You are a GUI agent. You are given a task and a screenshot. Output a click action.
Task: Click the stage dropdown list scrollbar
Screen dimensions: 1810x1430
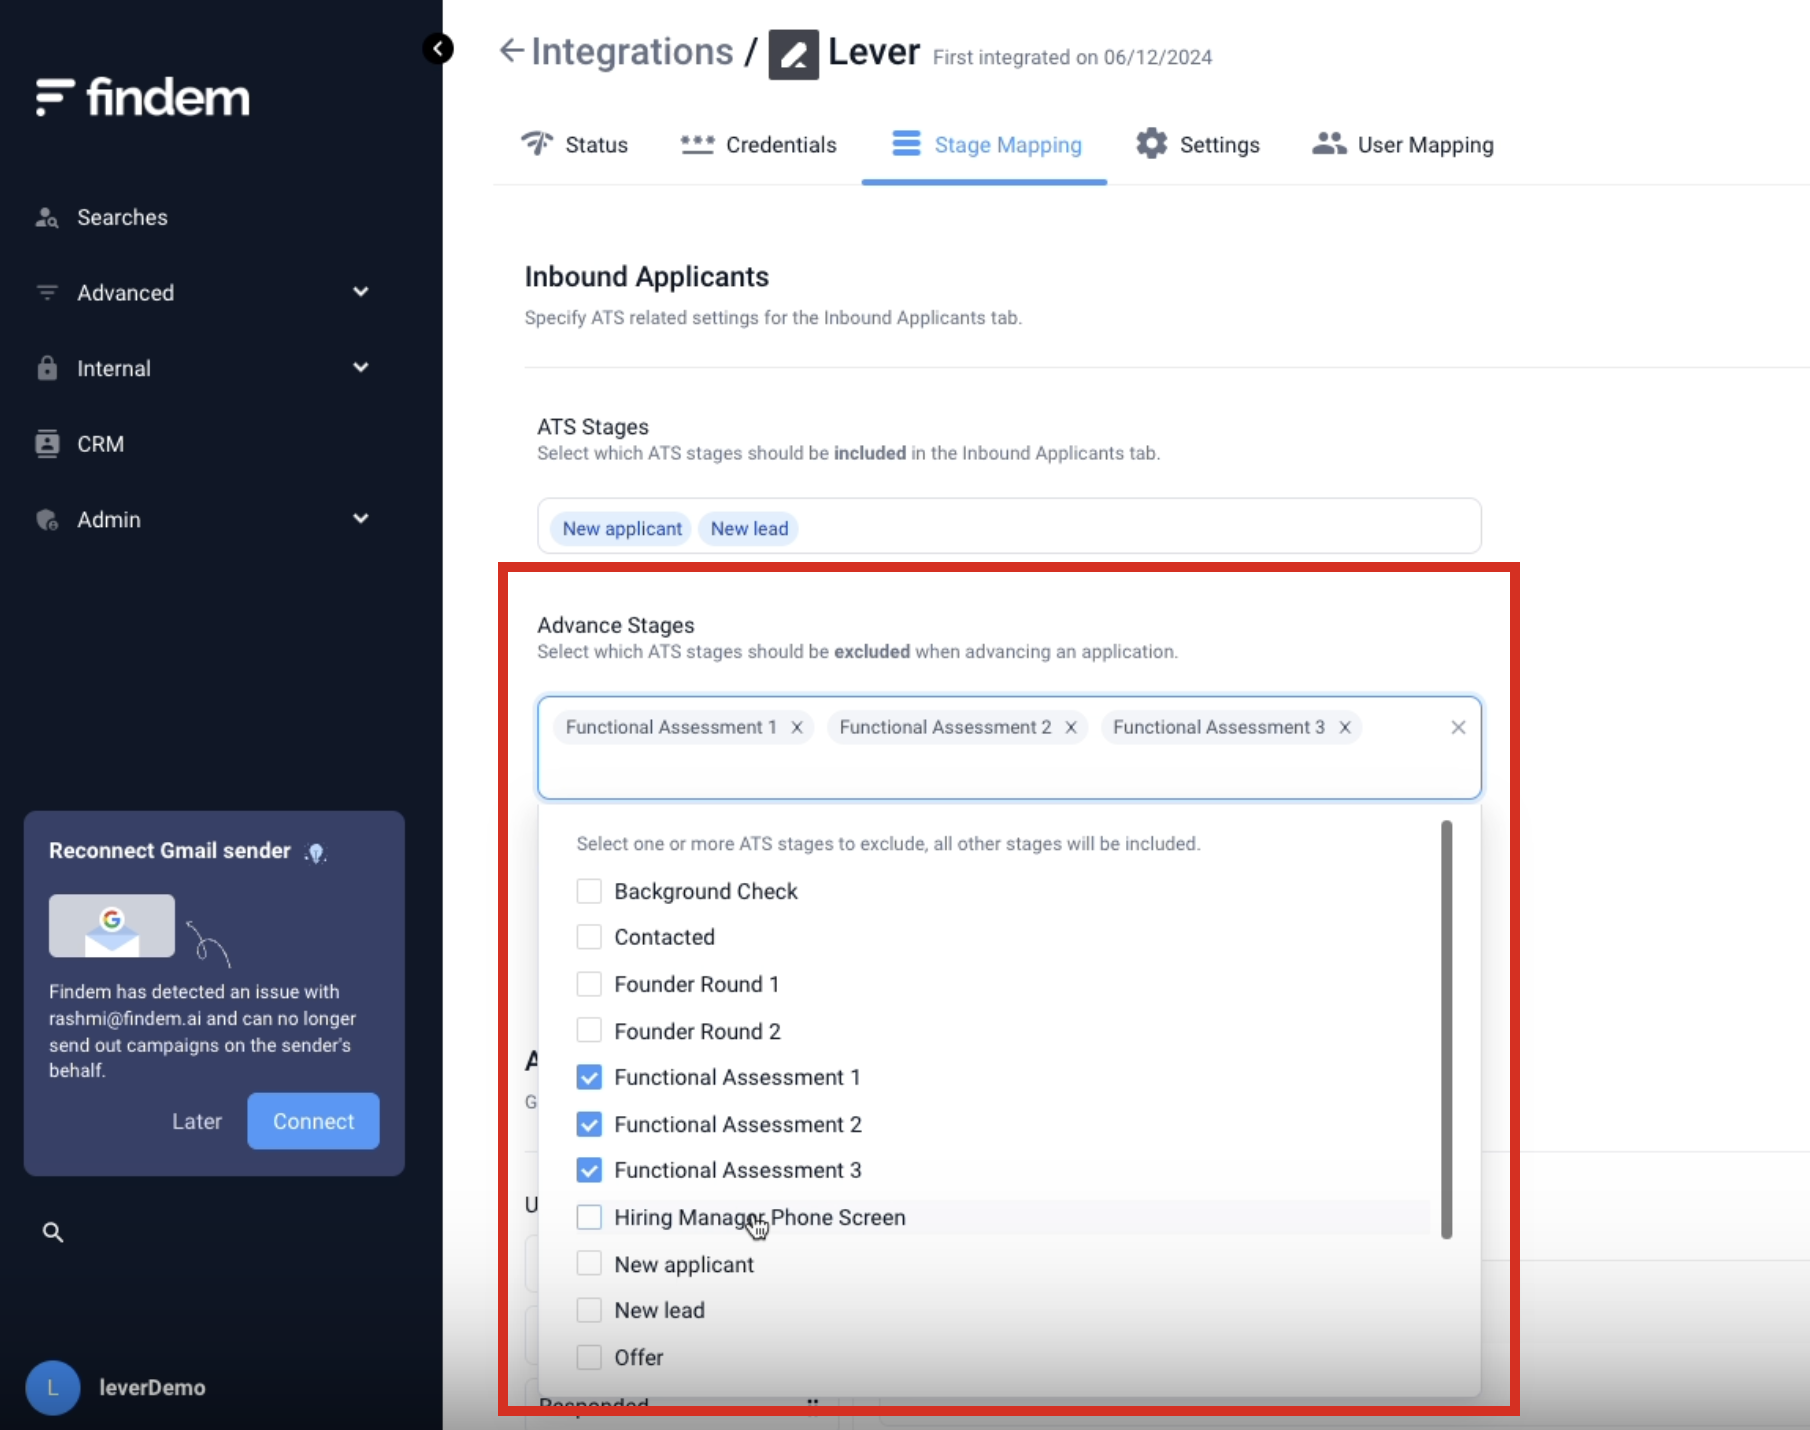tap(1446, 1029)
